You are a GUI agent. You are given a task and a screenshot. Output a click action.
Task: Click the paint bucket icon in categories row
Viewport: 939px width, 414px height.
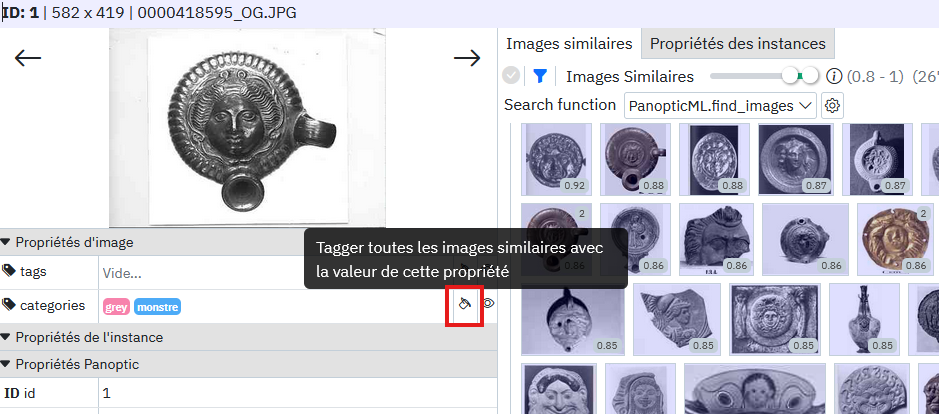(x=464, y=304)
